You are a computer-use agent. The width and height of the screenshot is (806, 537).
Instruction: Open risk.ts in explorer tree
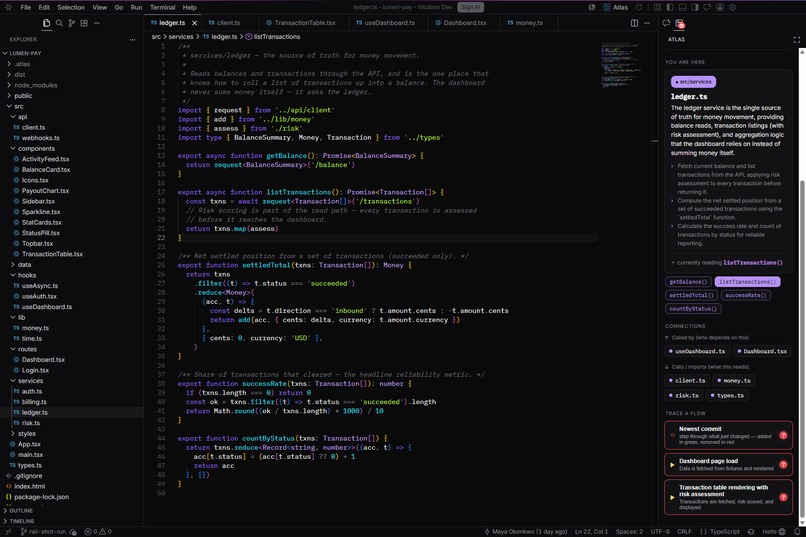click(x=72, y=423)
